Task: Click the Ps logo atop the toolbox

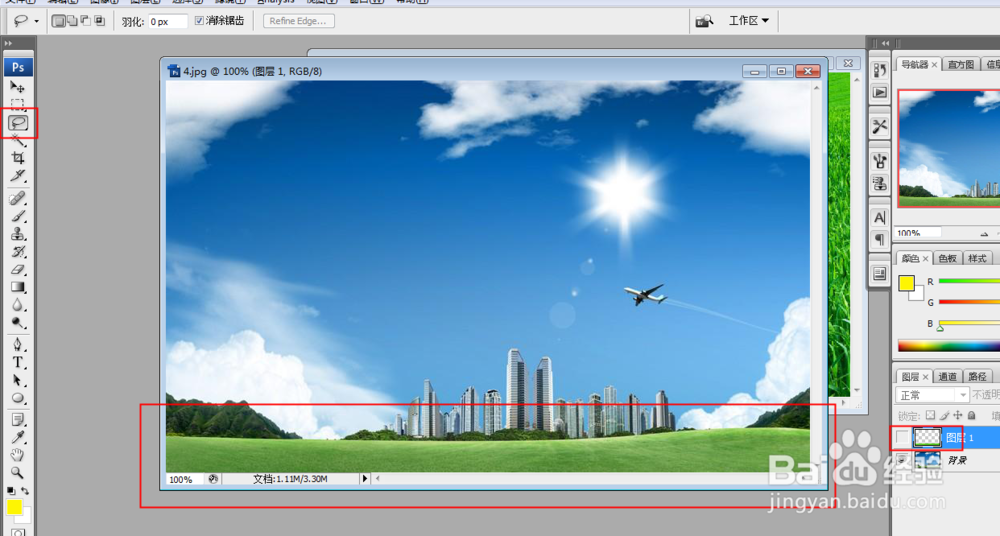Action: click(x=18, y=66)
